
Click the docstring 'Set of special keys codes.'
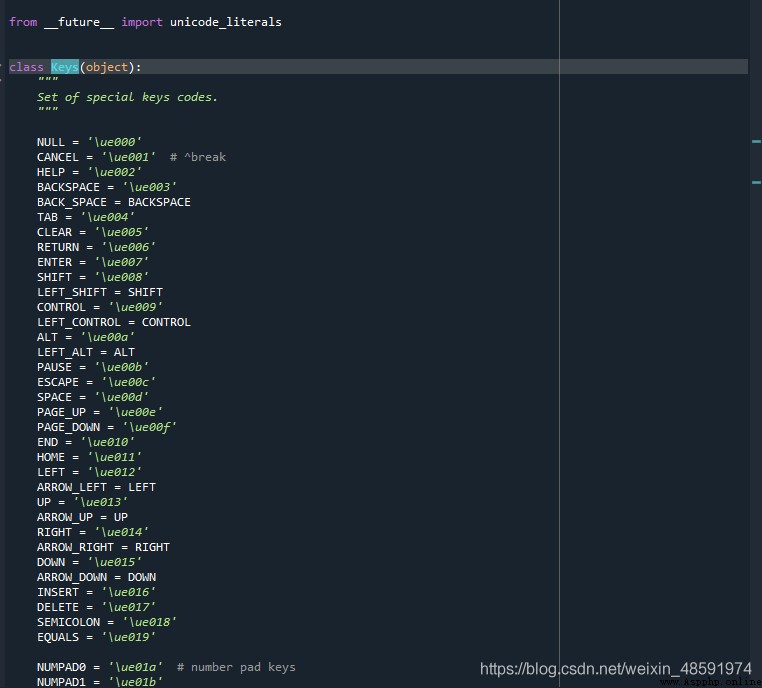pyautogui.click(x=127, y=98)
